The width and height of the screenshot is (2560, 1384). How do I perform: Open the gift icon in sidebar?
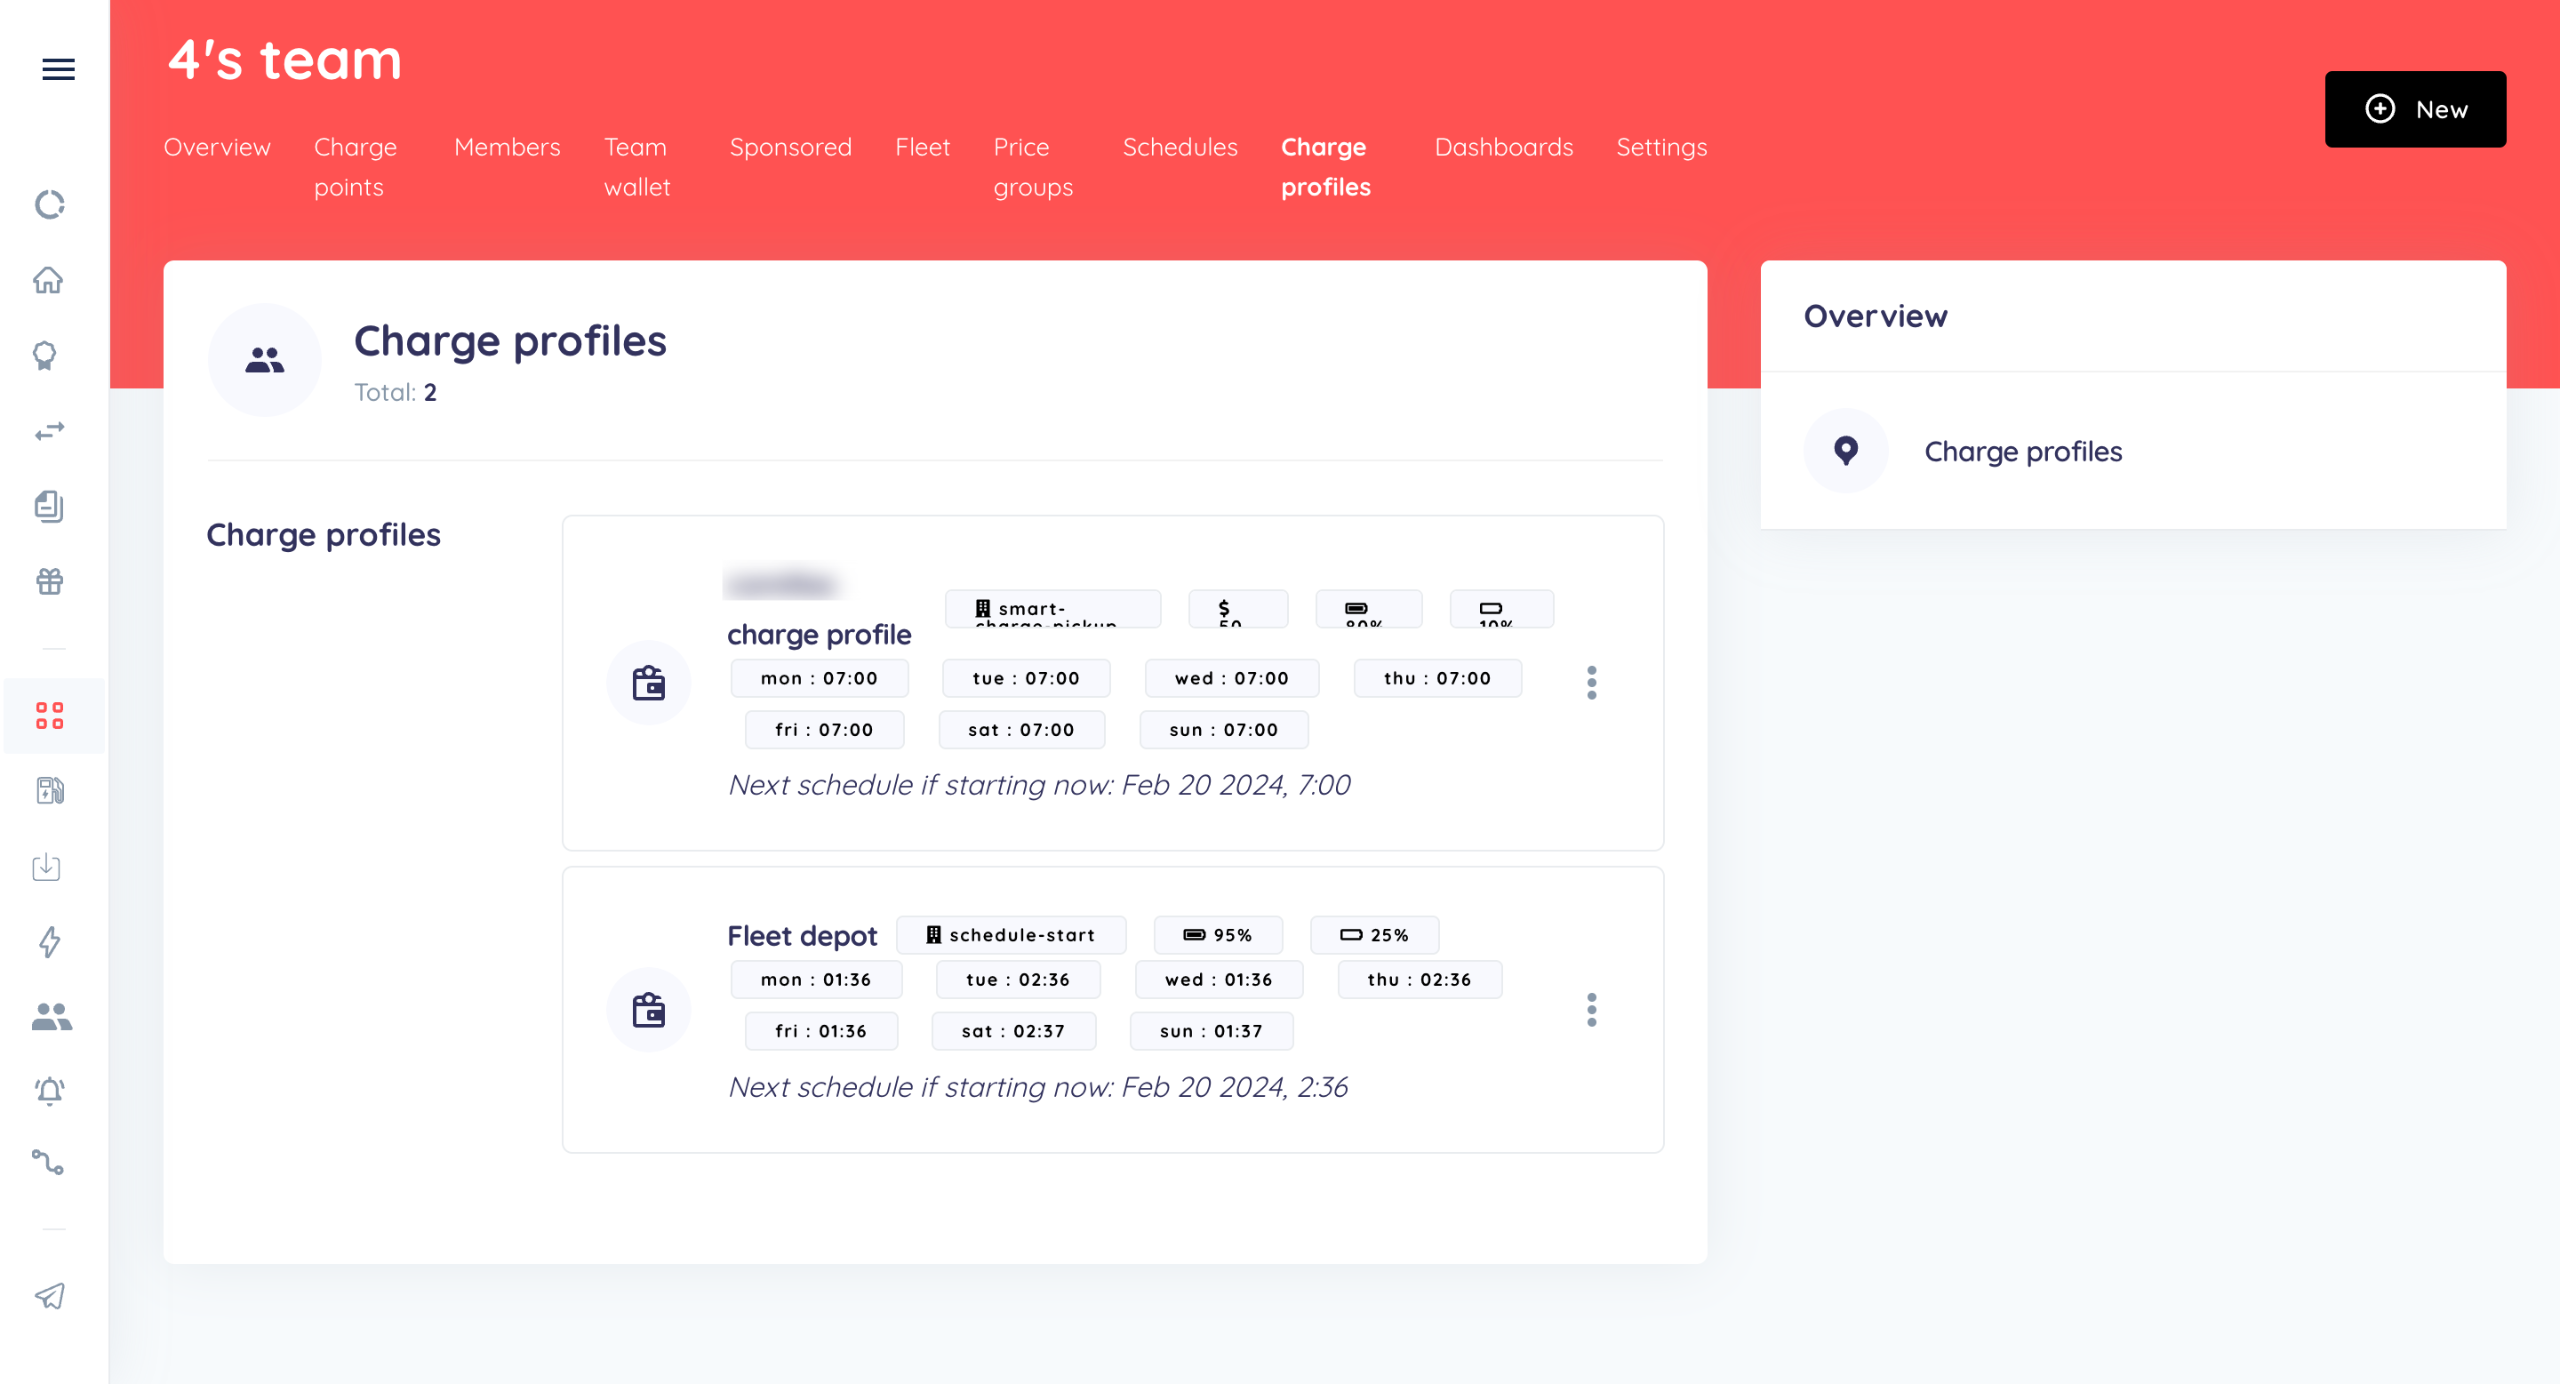pos(49,581)
